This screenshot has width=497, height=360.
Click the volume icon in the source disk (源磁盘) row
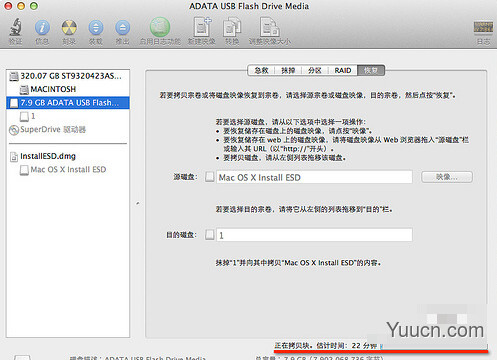tap(209, 177)
